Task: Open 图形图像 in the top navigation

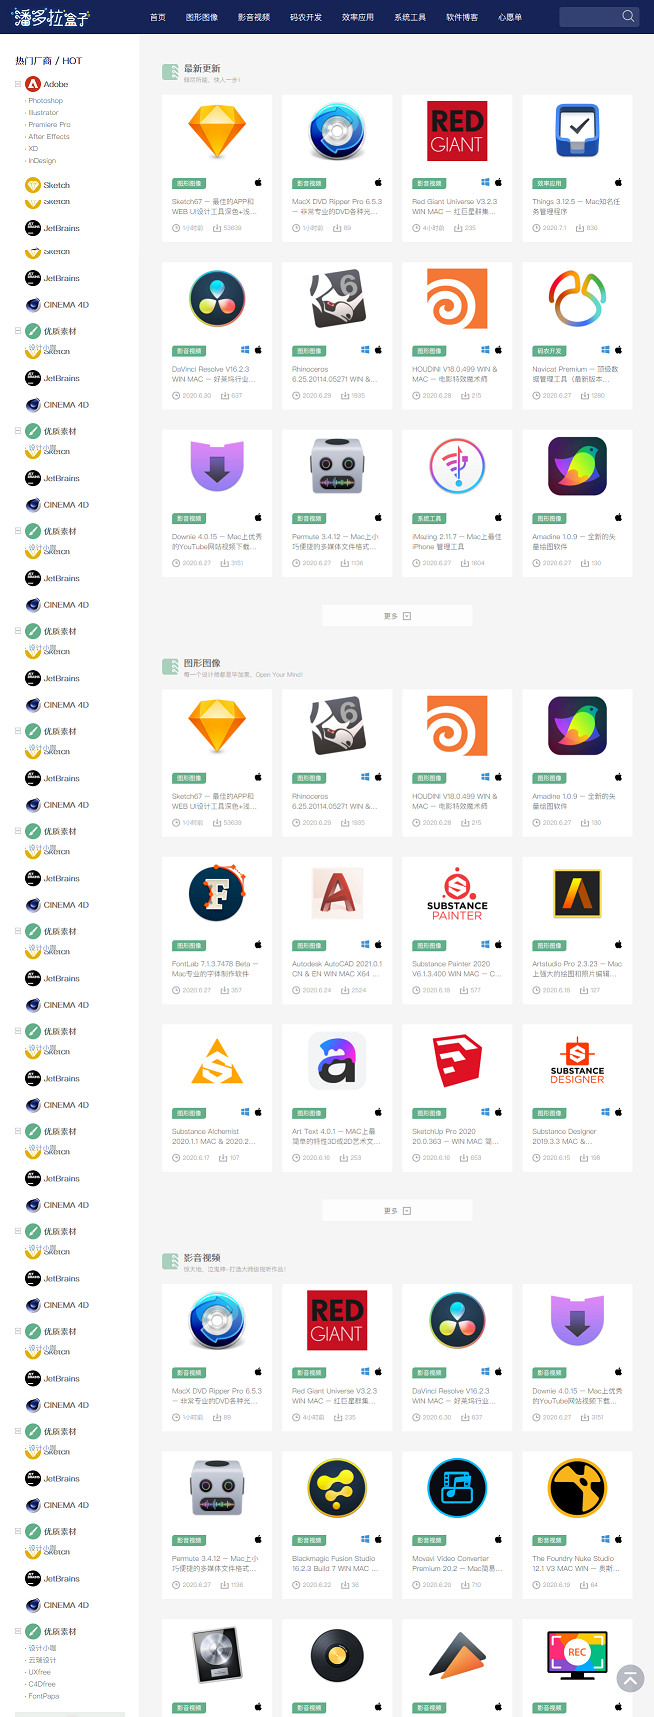Action: pos(202,17)
